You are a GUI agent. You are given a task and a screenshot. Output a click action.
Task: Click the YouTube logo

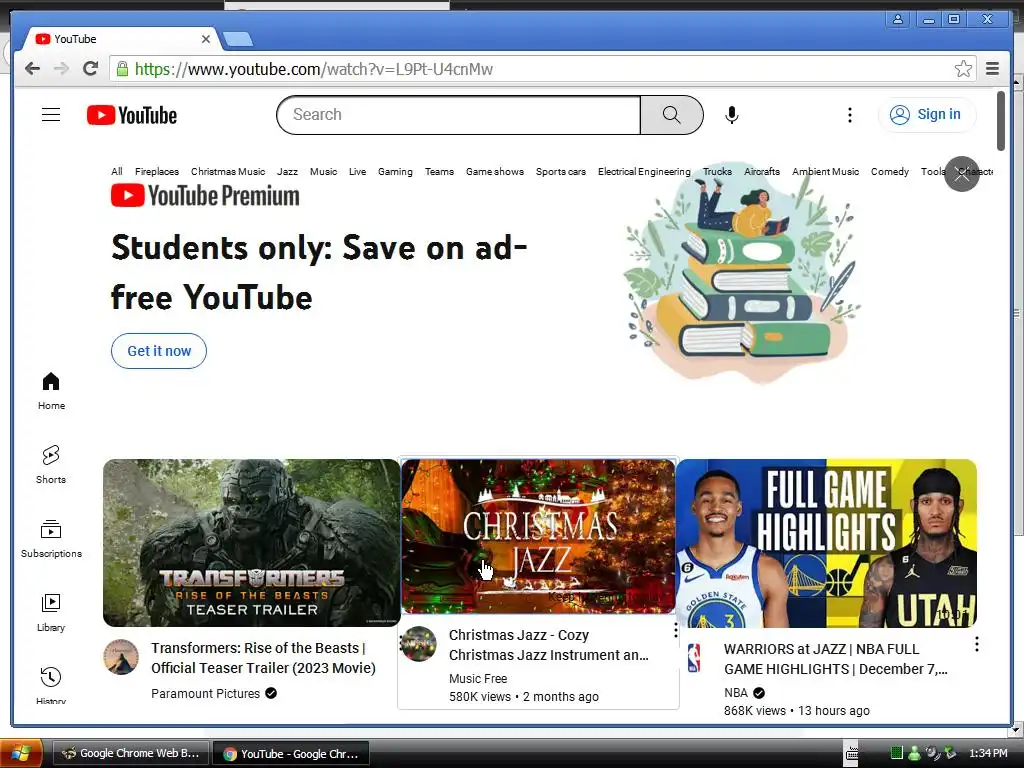tap(132, 115)
